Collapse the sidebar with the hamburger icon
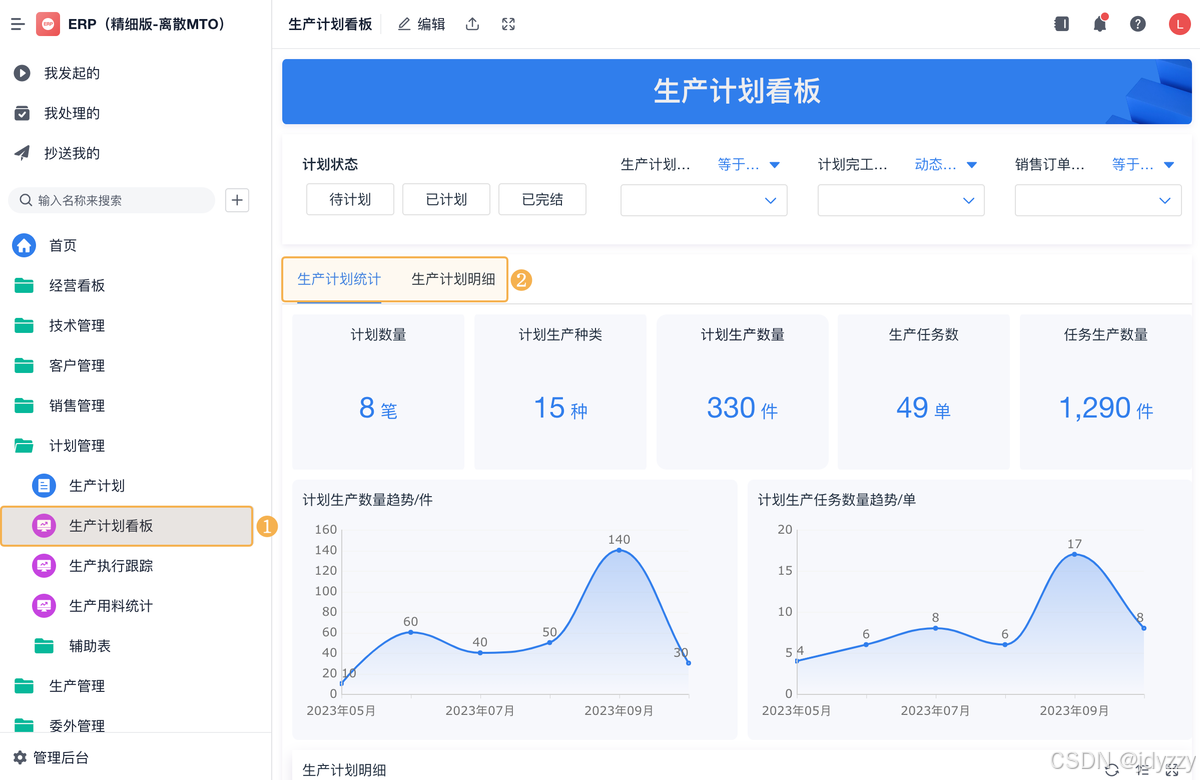 18,24
